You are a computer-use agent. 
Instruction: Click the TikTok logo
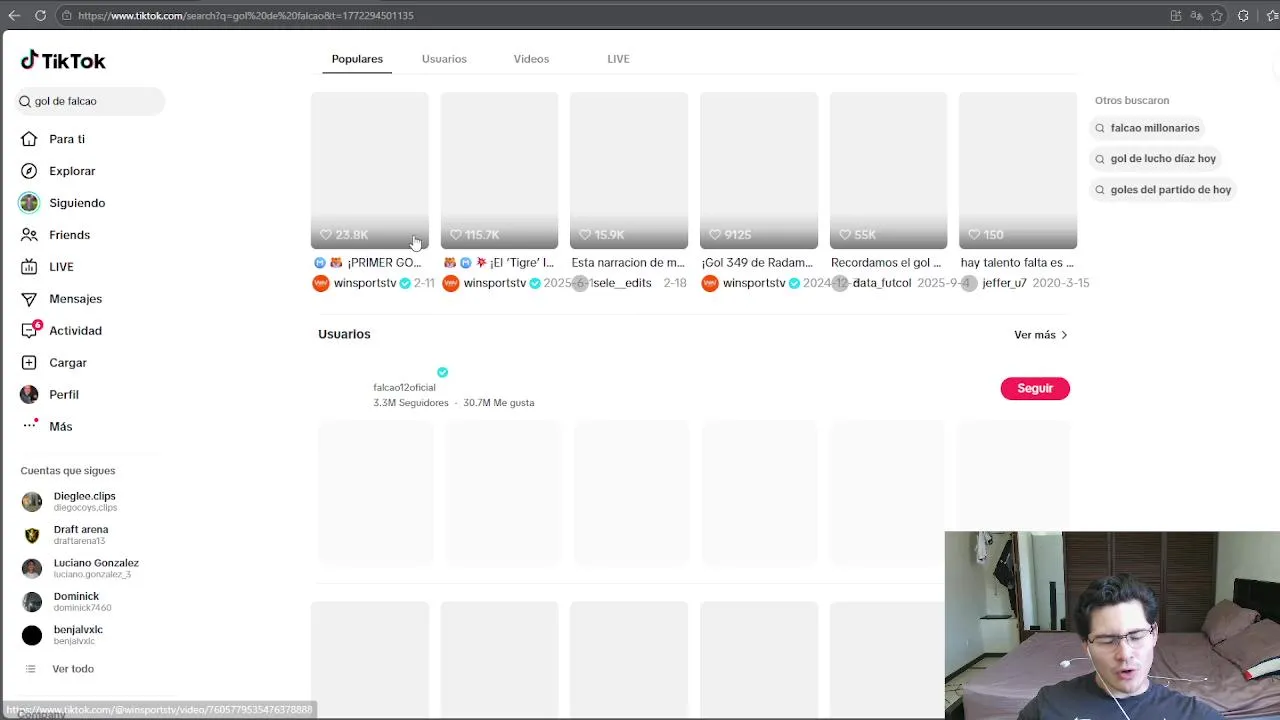coord(63,61)
